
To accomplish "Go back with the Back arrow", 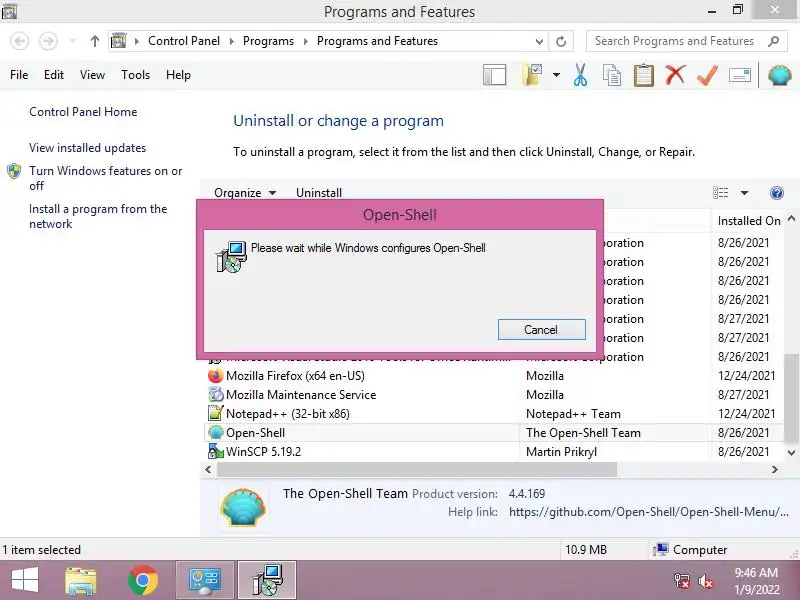I will (x=20, y=41).
